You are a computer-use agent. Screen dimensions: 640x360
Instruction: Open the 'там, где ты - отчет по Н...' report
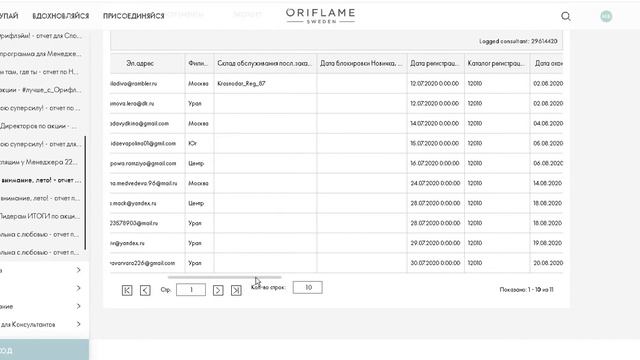click(x=41, y=72)
